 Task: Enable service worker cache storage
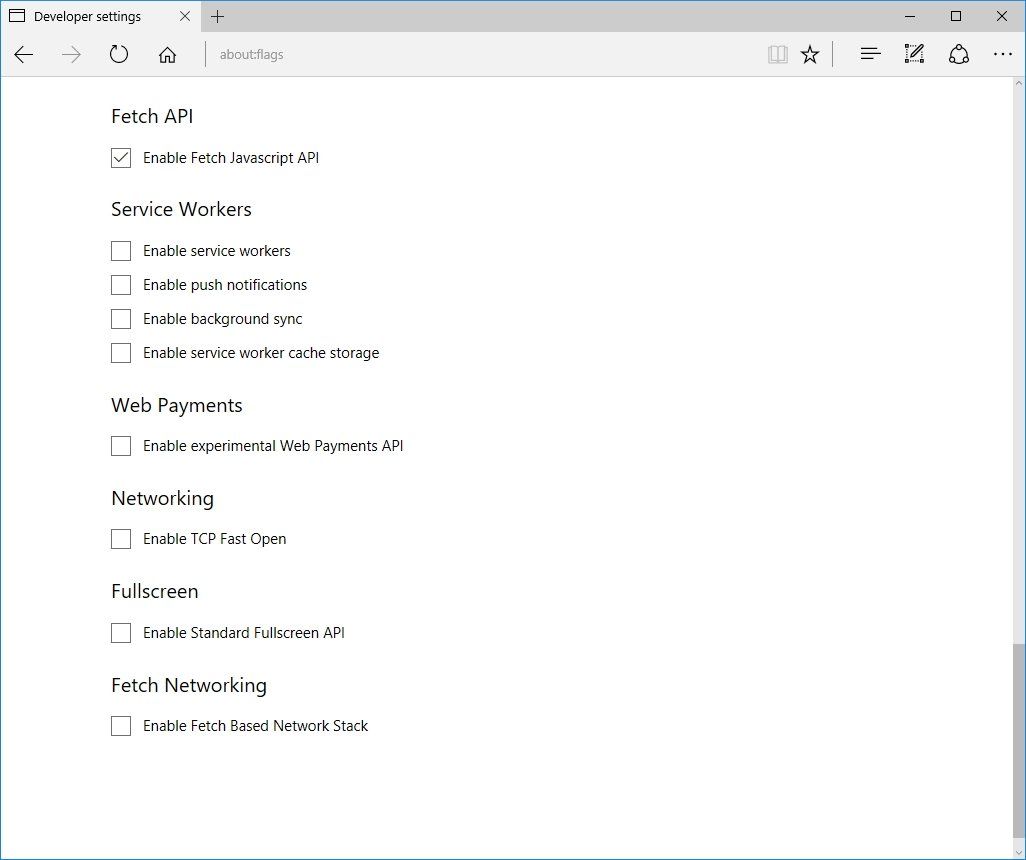tap(121, 353)
